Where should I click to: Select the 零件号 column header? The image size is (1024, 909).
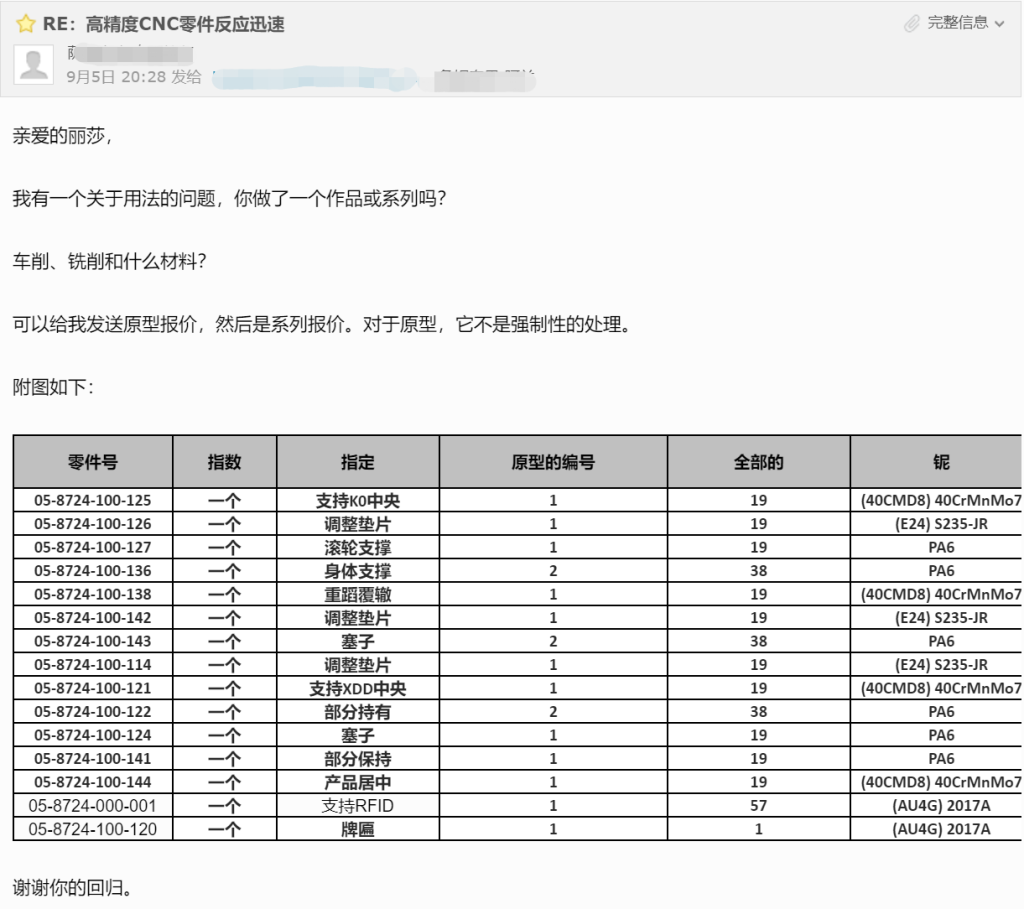pos(93,462)
